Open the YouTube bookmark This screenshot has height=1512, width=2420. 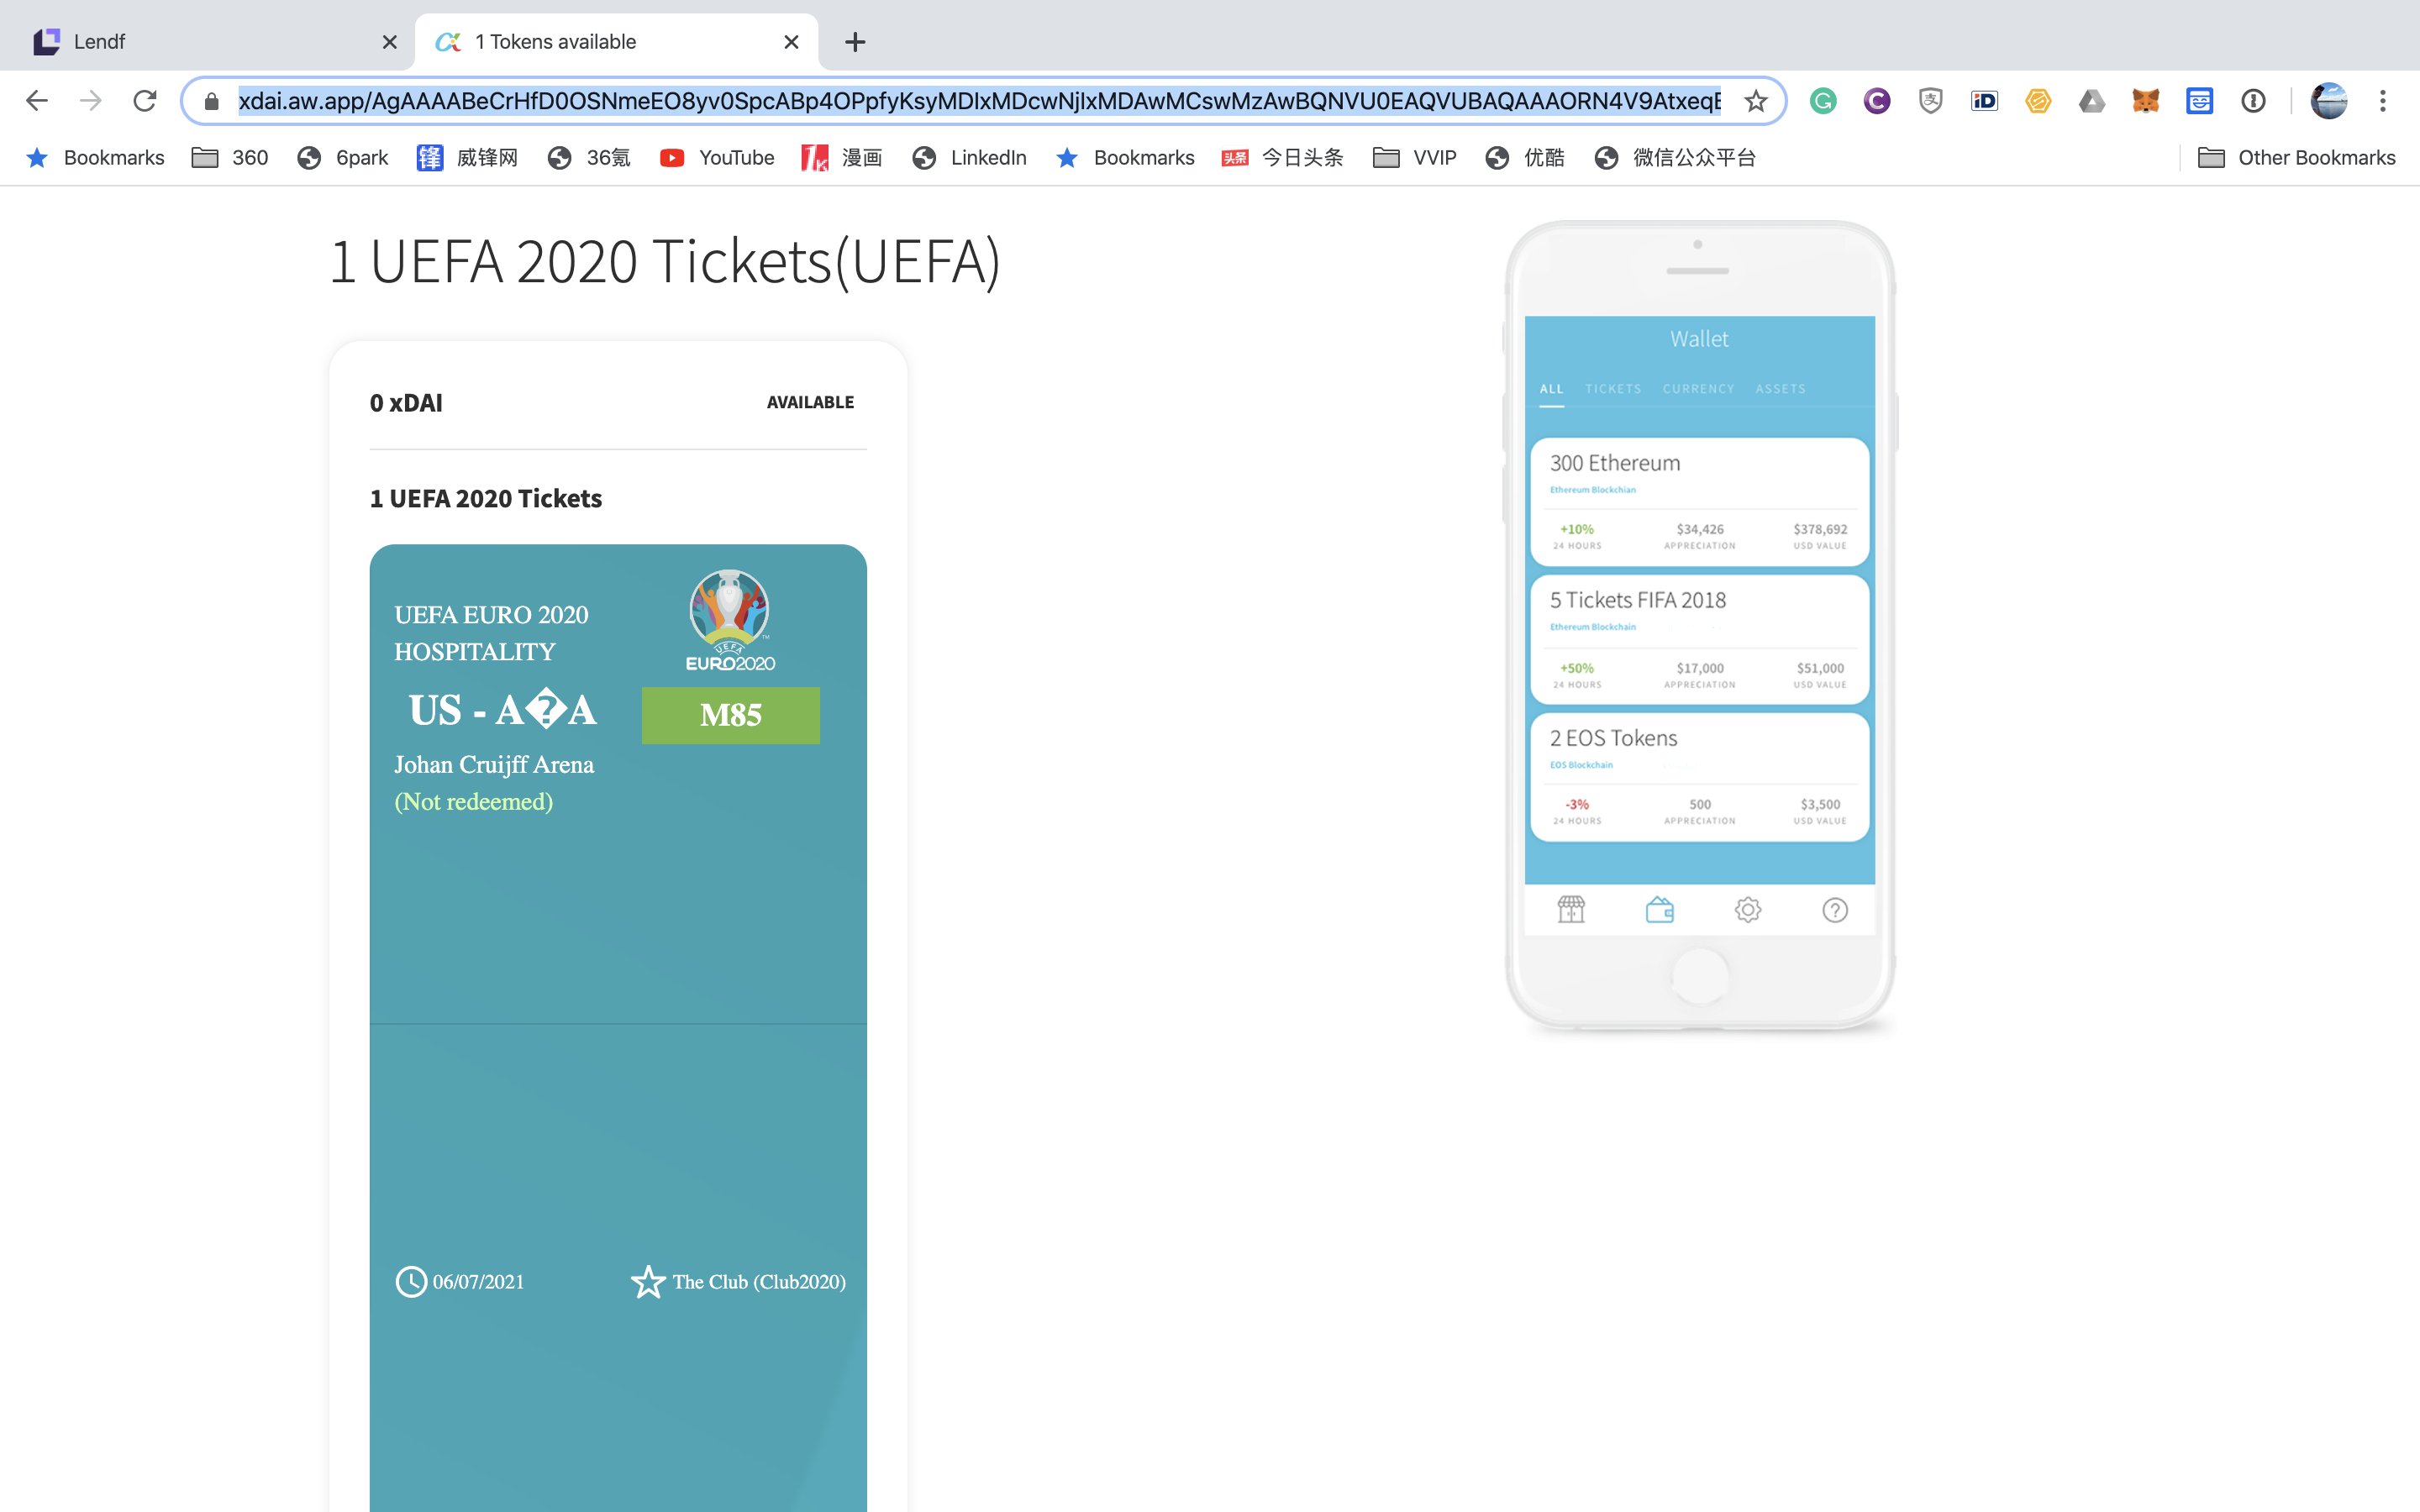736,157
